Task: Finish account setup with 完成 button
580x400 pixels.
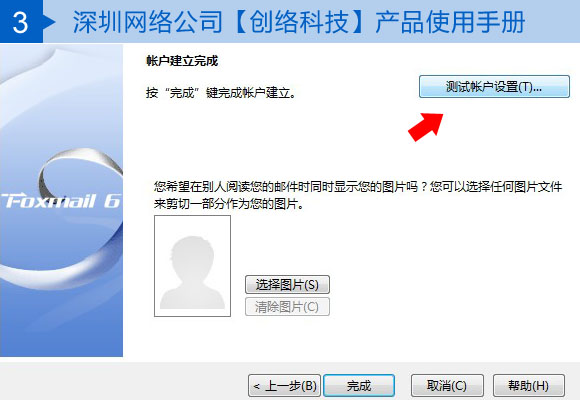Action: point(359,386)
